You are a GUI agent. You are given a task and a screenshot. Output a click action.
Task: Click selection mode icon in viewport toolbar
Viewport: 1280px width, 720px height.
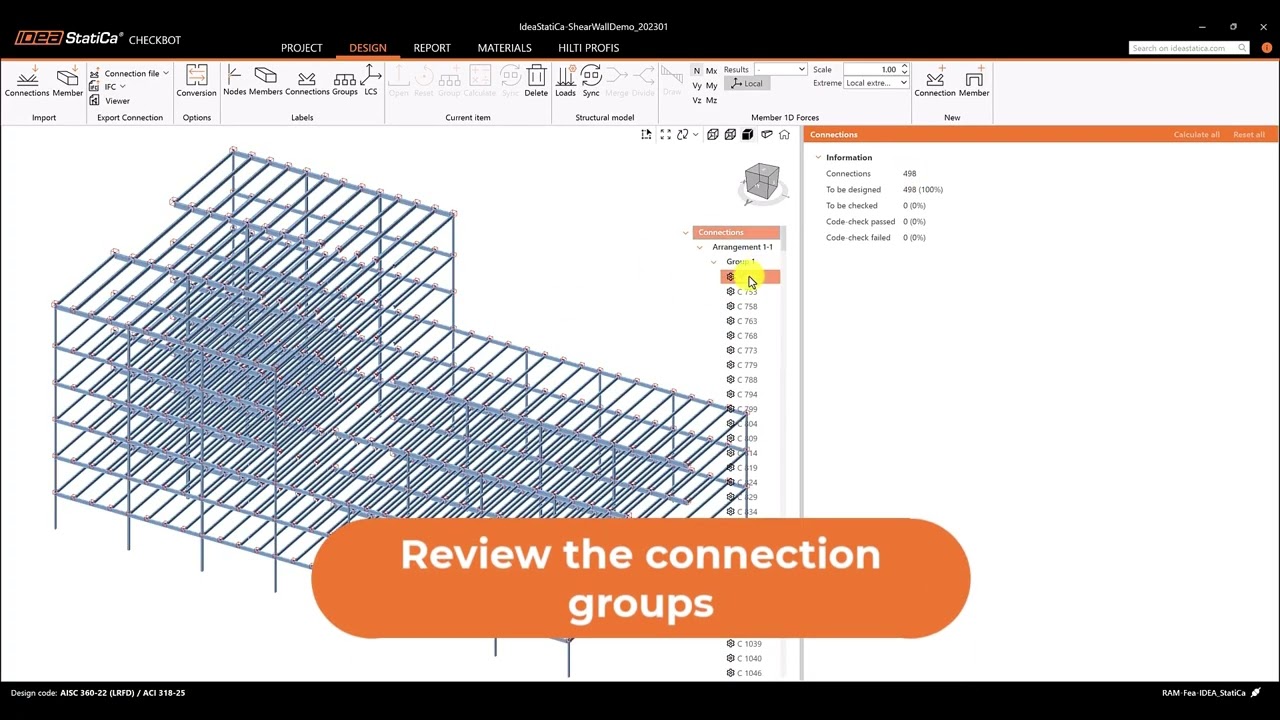(x=647, y=135)
